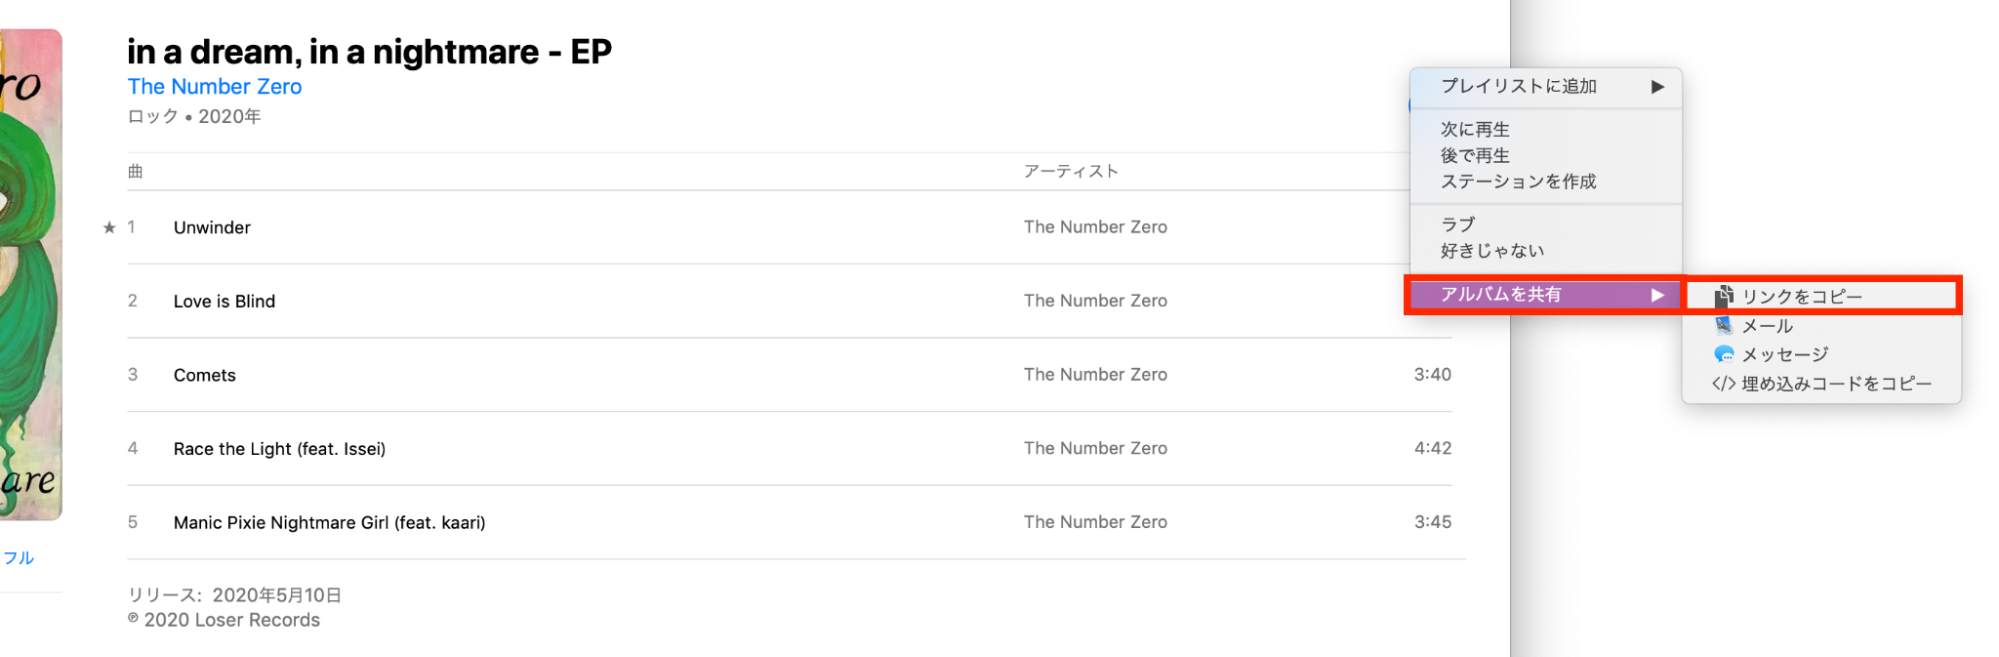This screenshot has width=1999, height=657.
Task: Click the 曲 column header
Action: pos(135,171)
